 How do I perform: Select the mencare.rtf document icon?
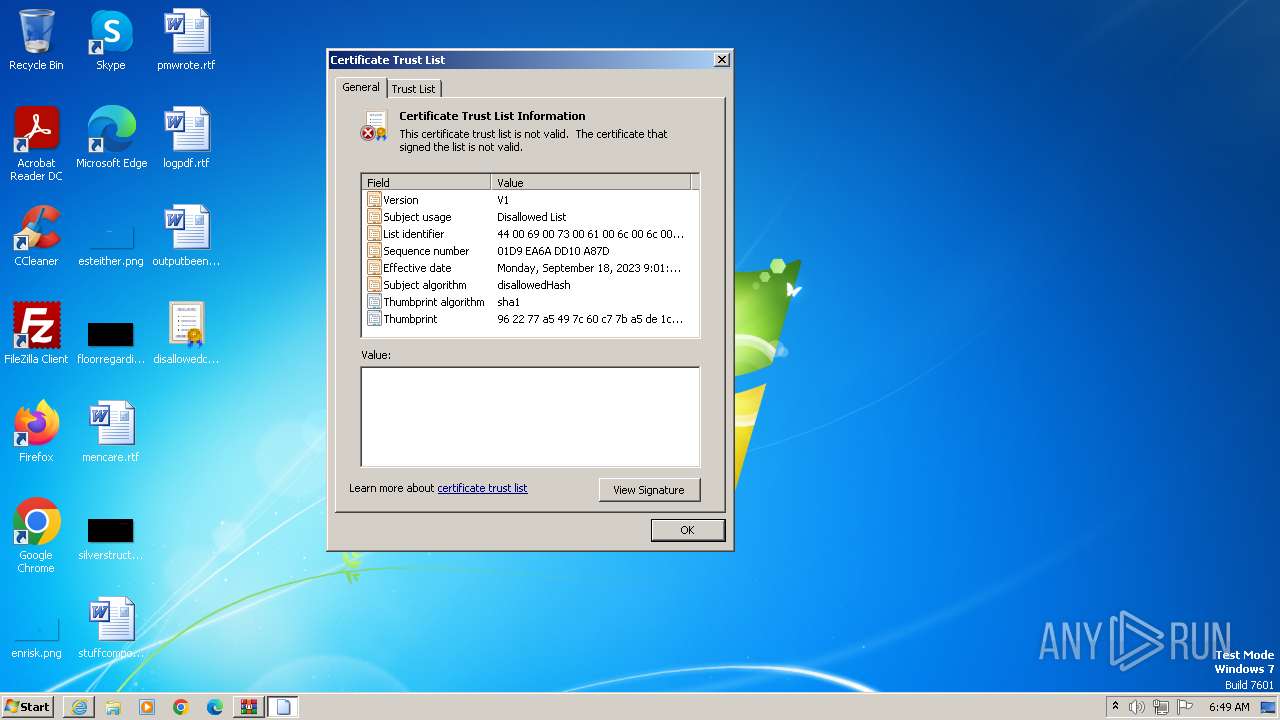tap(111, 431)
